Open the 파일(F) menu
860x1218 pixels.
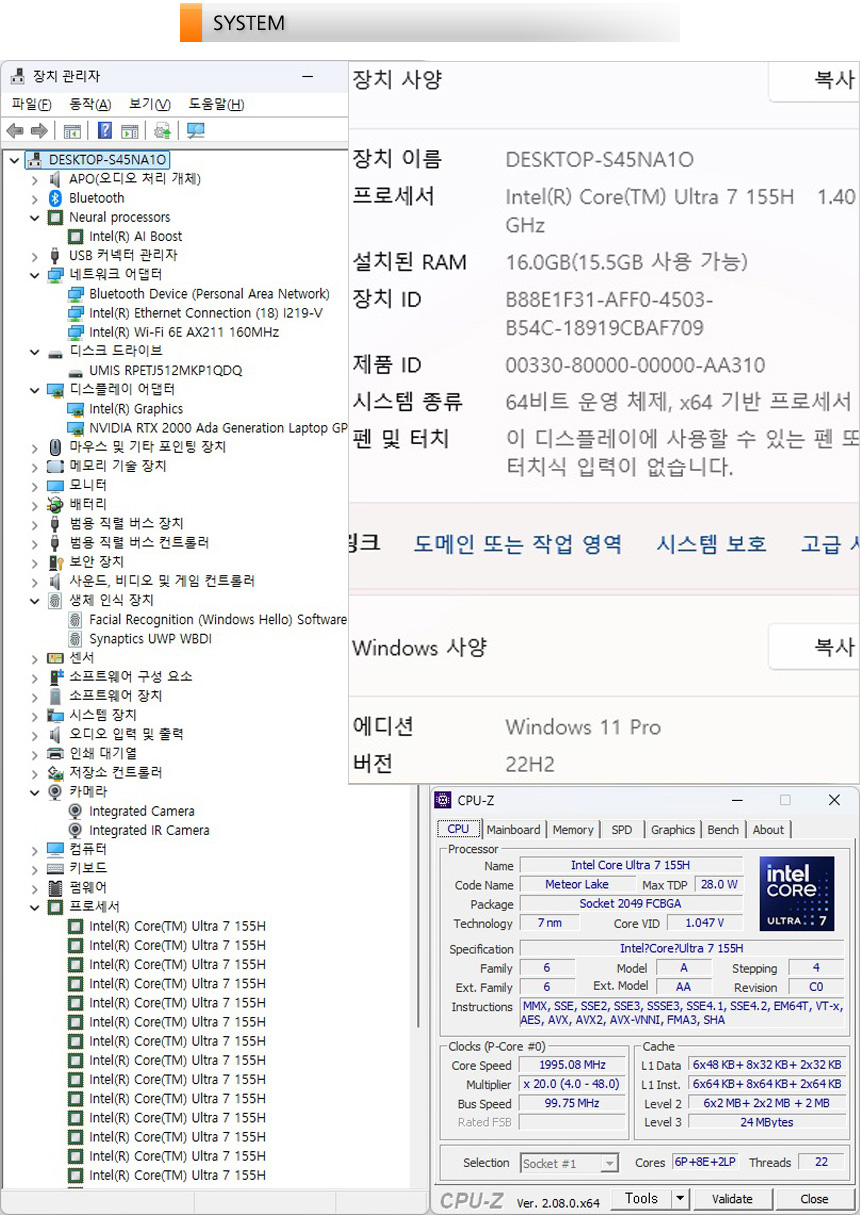31,104
